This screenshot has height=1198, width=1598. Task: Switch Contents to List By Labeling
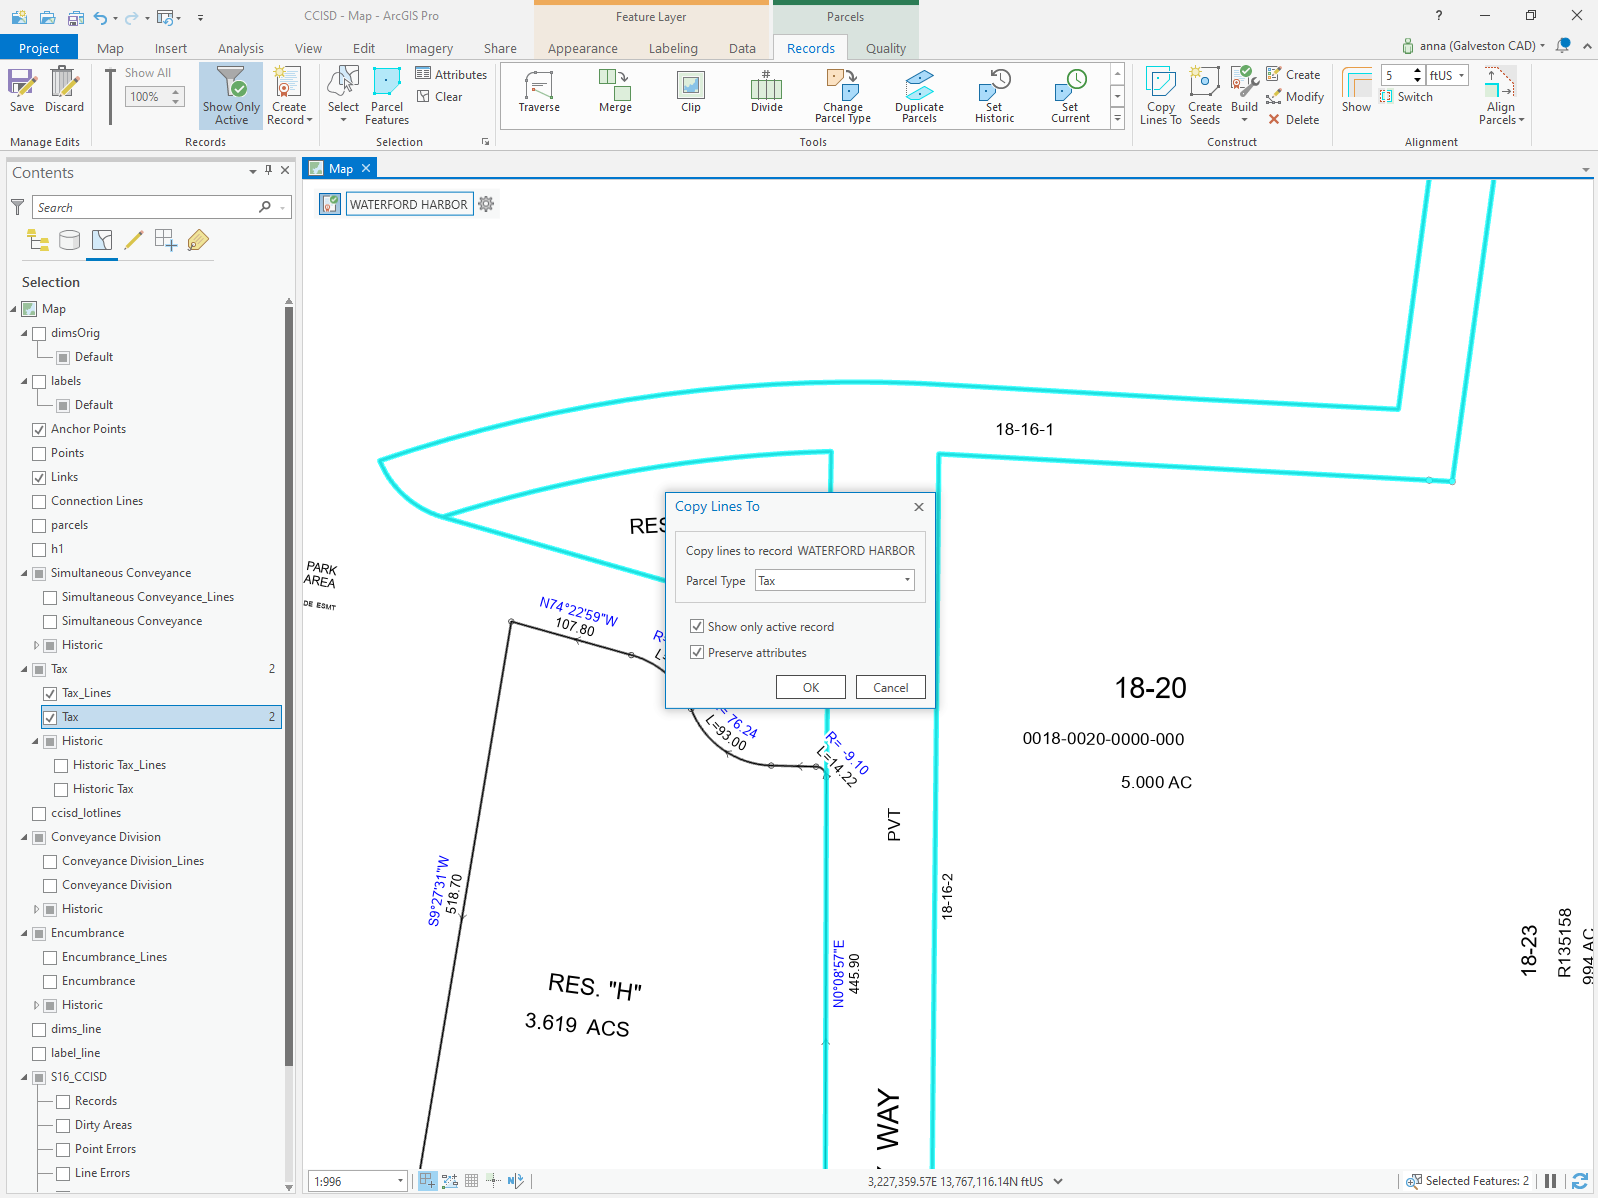click(198, 240)
